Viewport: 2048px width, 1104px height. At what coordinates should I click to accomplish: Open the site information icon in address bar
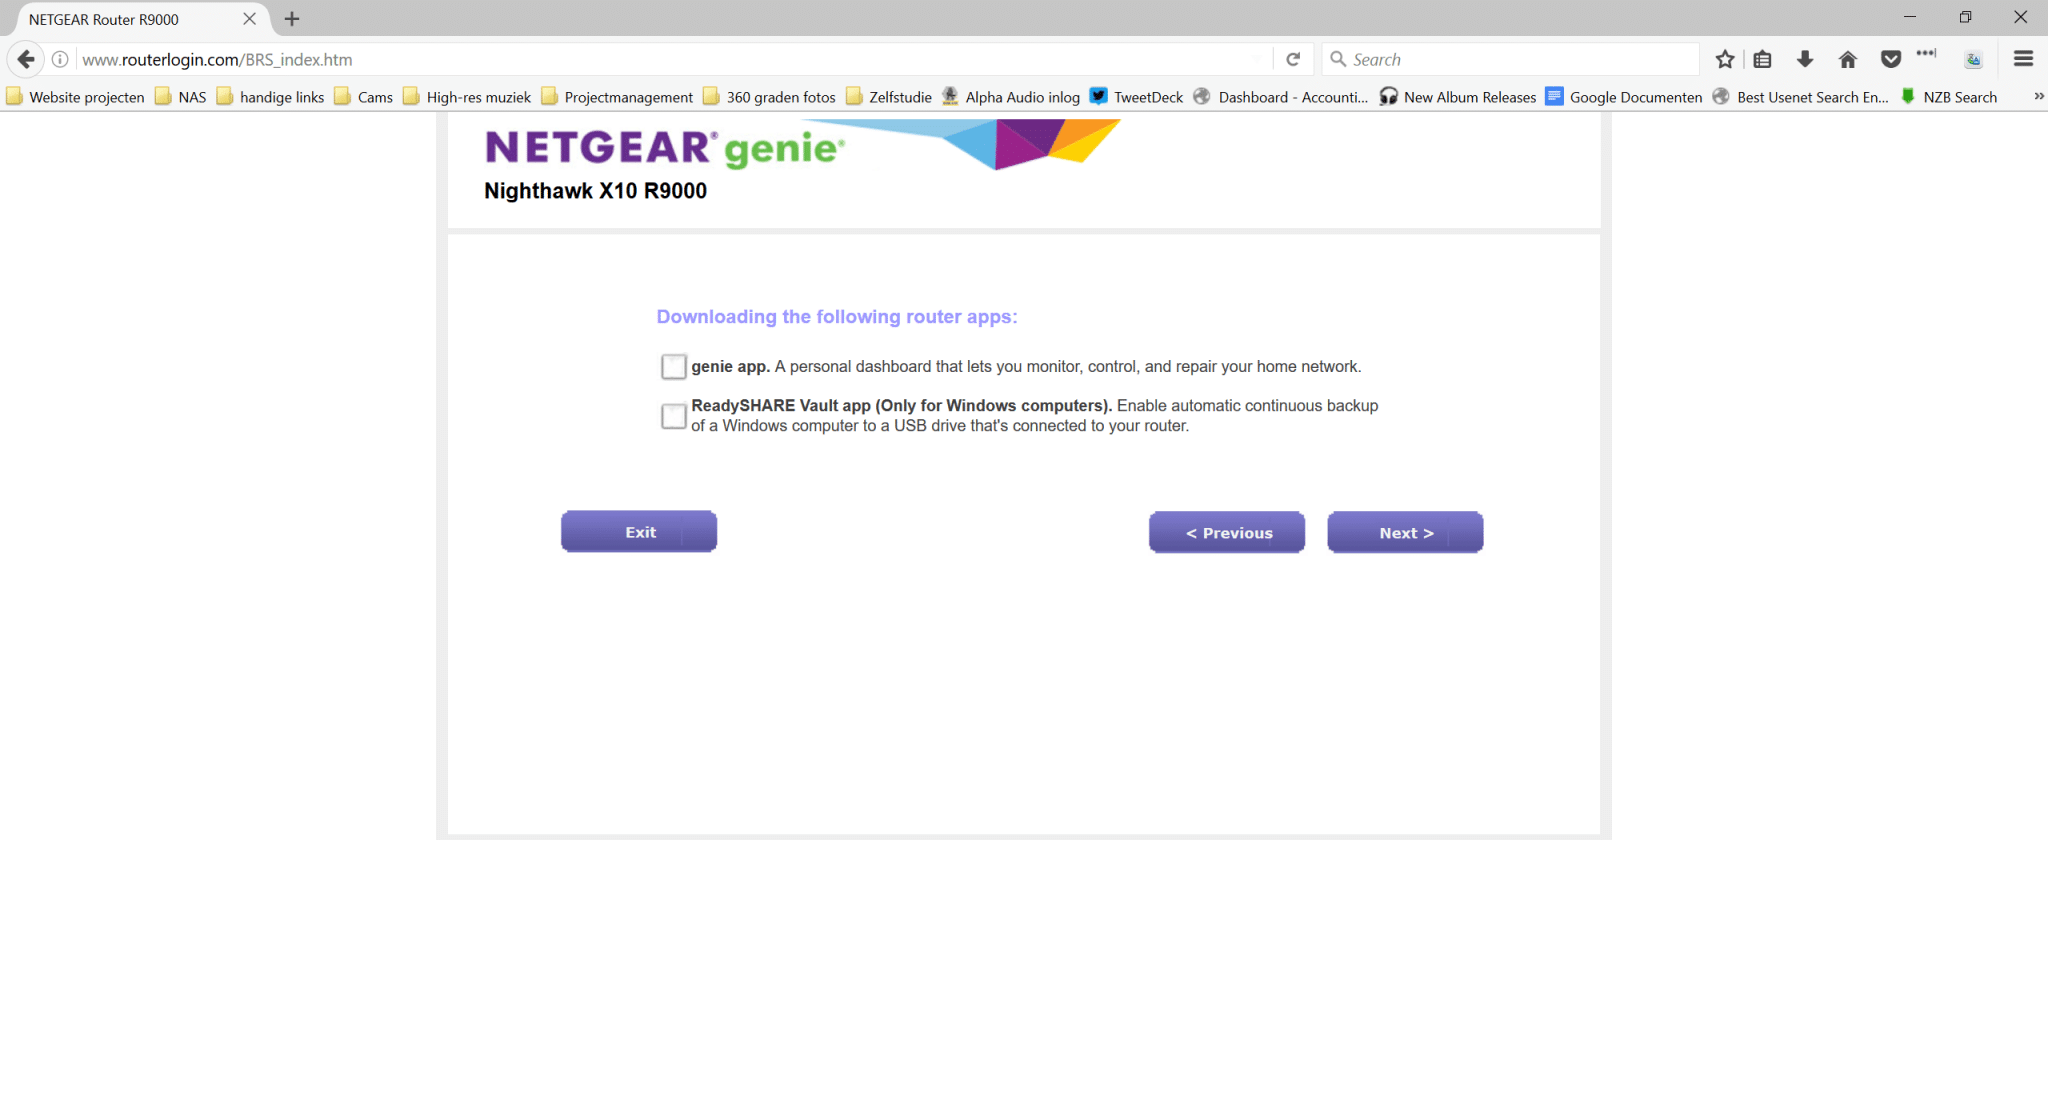[x=60, y=59]
